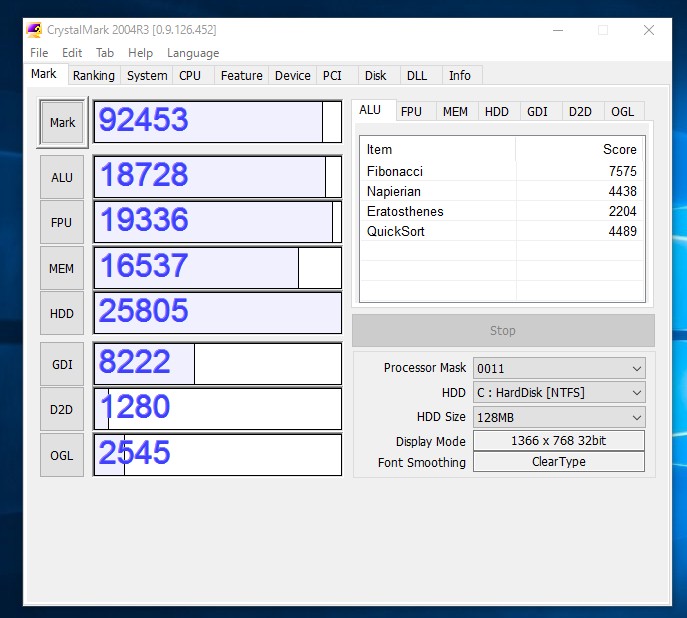Image resolution: width=687 pixels, height=618 pixels.
Task: Run the HDD benchmark button
Action: click(x=62, y=314)
